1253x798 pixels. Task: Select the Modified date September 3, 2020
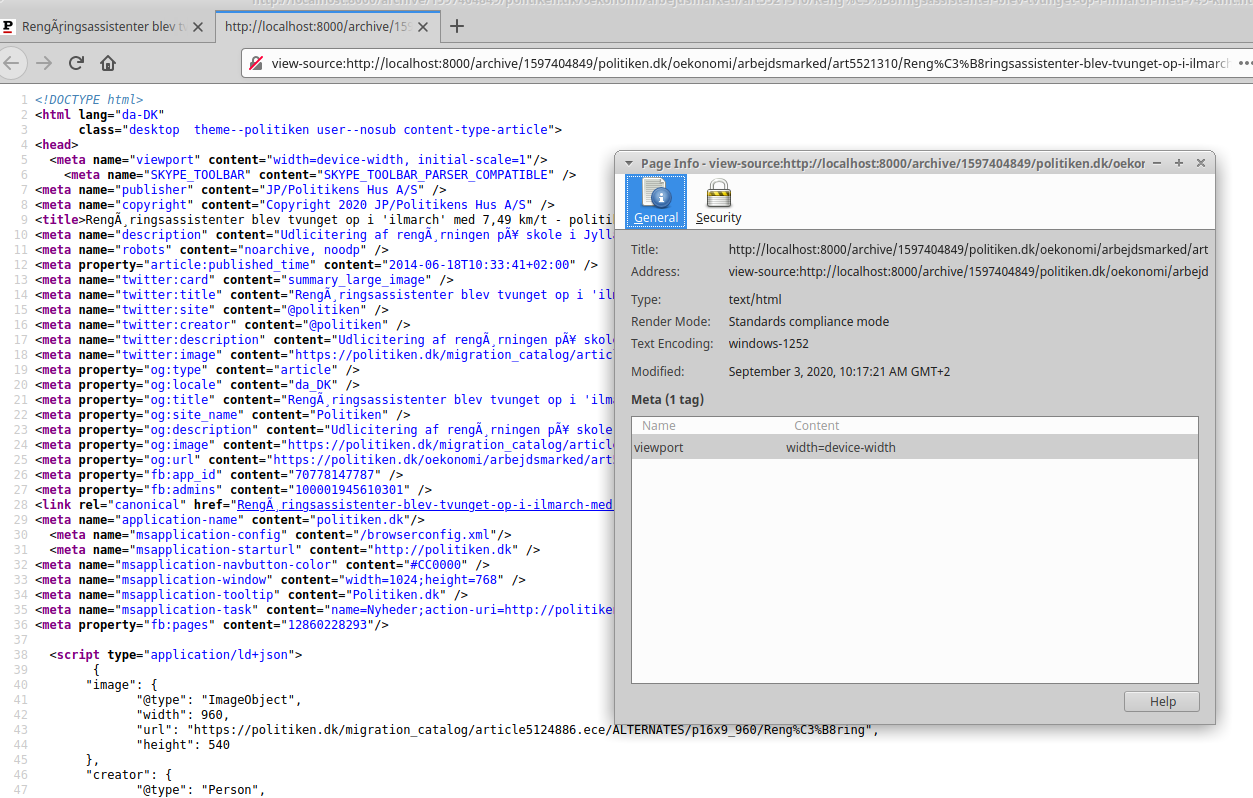tap(839, 371)
